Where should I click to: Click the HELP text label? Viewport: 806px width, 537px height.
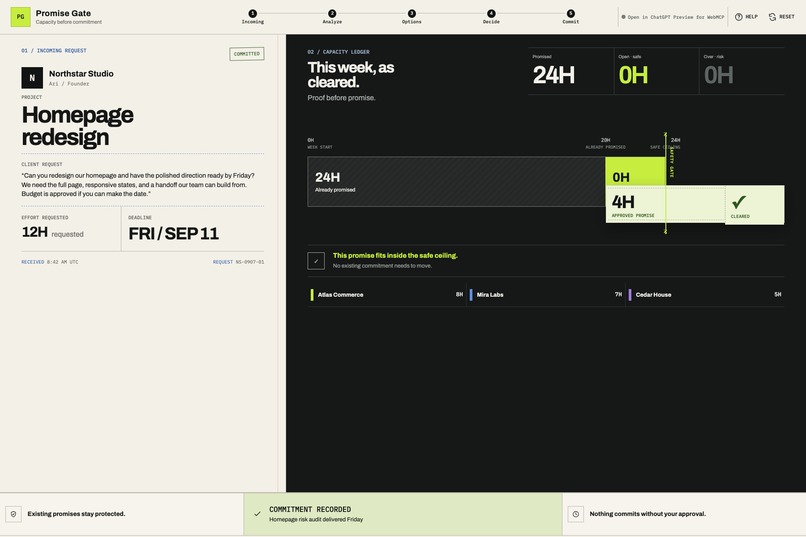(752, 17)
